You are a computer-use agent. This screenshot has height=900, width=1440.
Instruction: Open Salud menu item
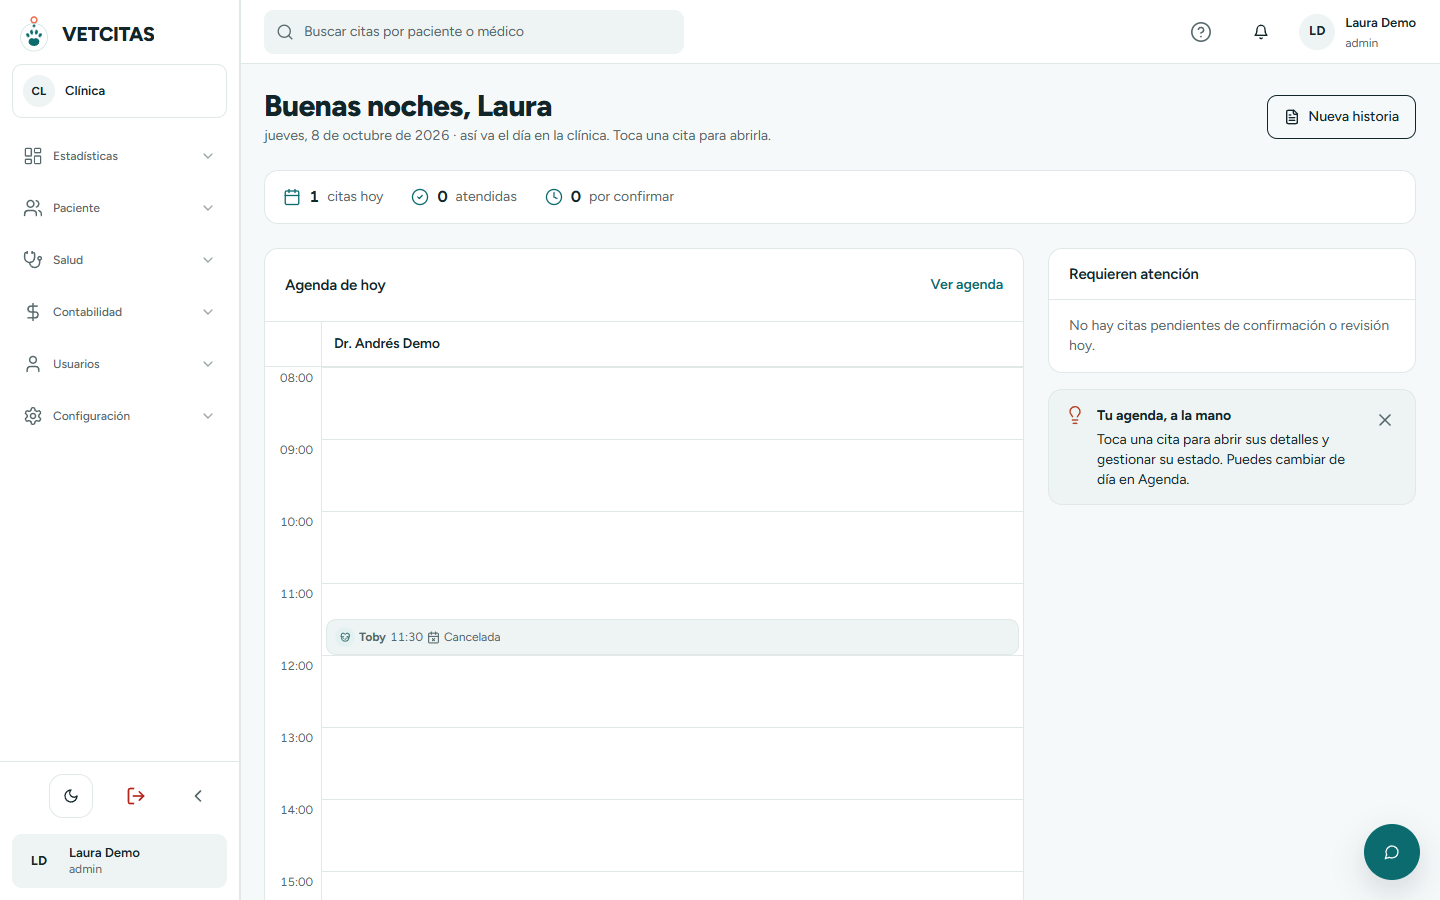click(119, 260)
